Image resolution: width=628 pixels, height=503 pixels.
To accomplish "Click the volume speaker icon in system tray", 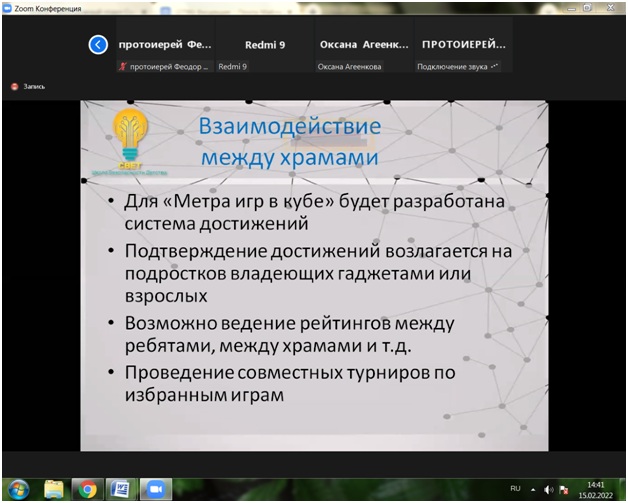I will click(x=549, y=489).
